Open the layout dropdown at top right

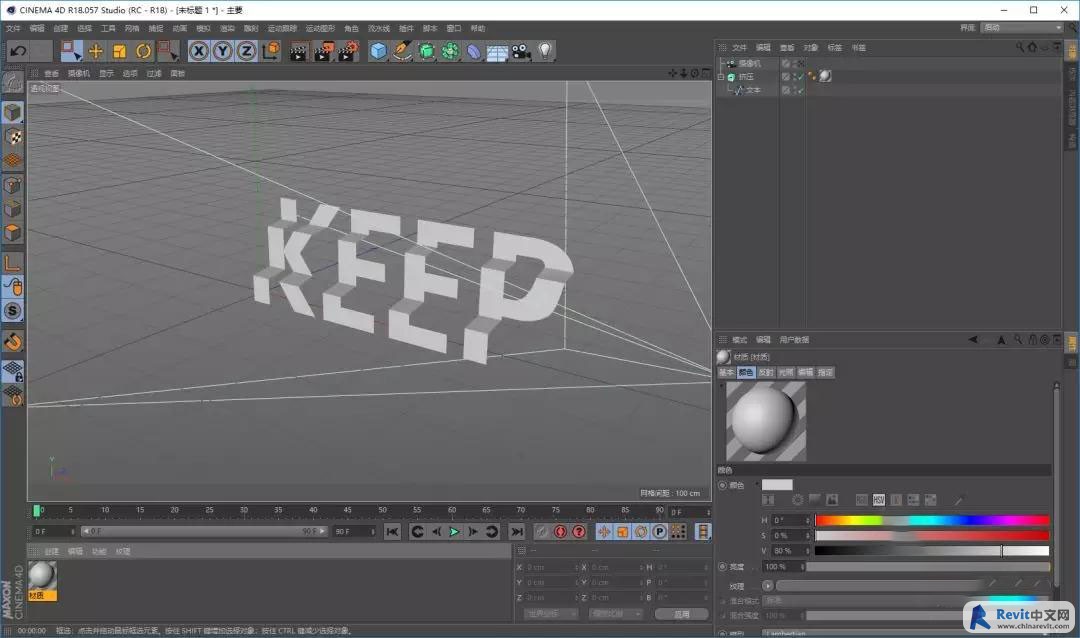1022,28
